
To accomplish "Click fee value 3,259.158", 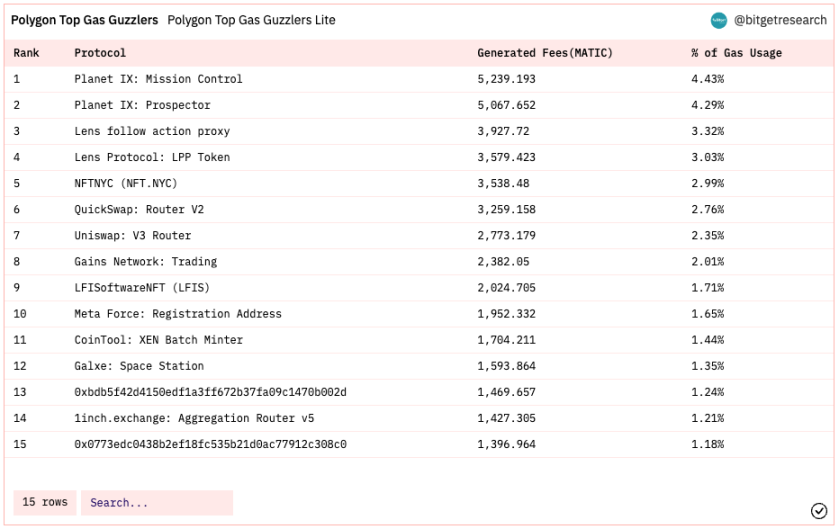I will pyautogui.click(x=506, y=210).
